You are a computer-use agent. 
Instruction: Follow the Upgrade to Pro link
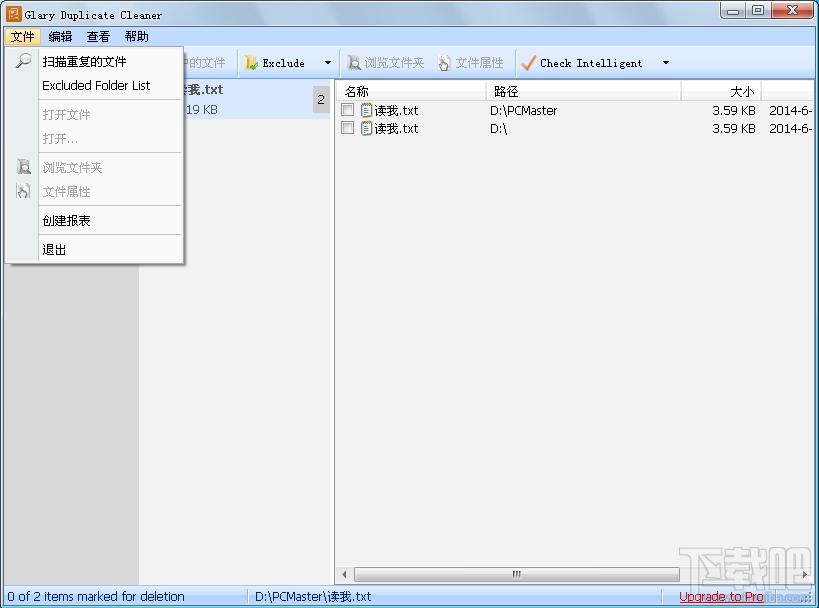pyautogui.click(x=721, y=597)
